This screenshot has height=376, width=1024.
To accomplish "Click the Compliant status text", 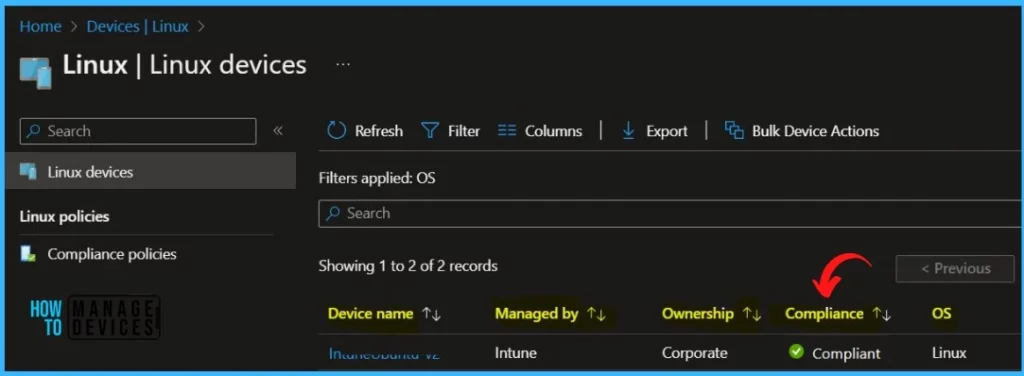I will click(x=846, y=354).
